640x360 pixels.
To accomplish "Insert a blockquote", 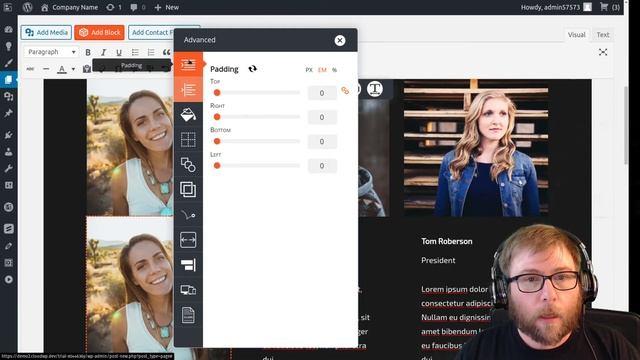I will click(167, 52).
